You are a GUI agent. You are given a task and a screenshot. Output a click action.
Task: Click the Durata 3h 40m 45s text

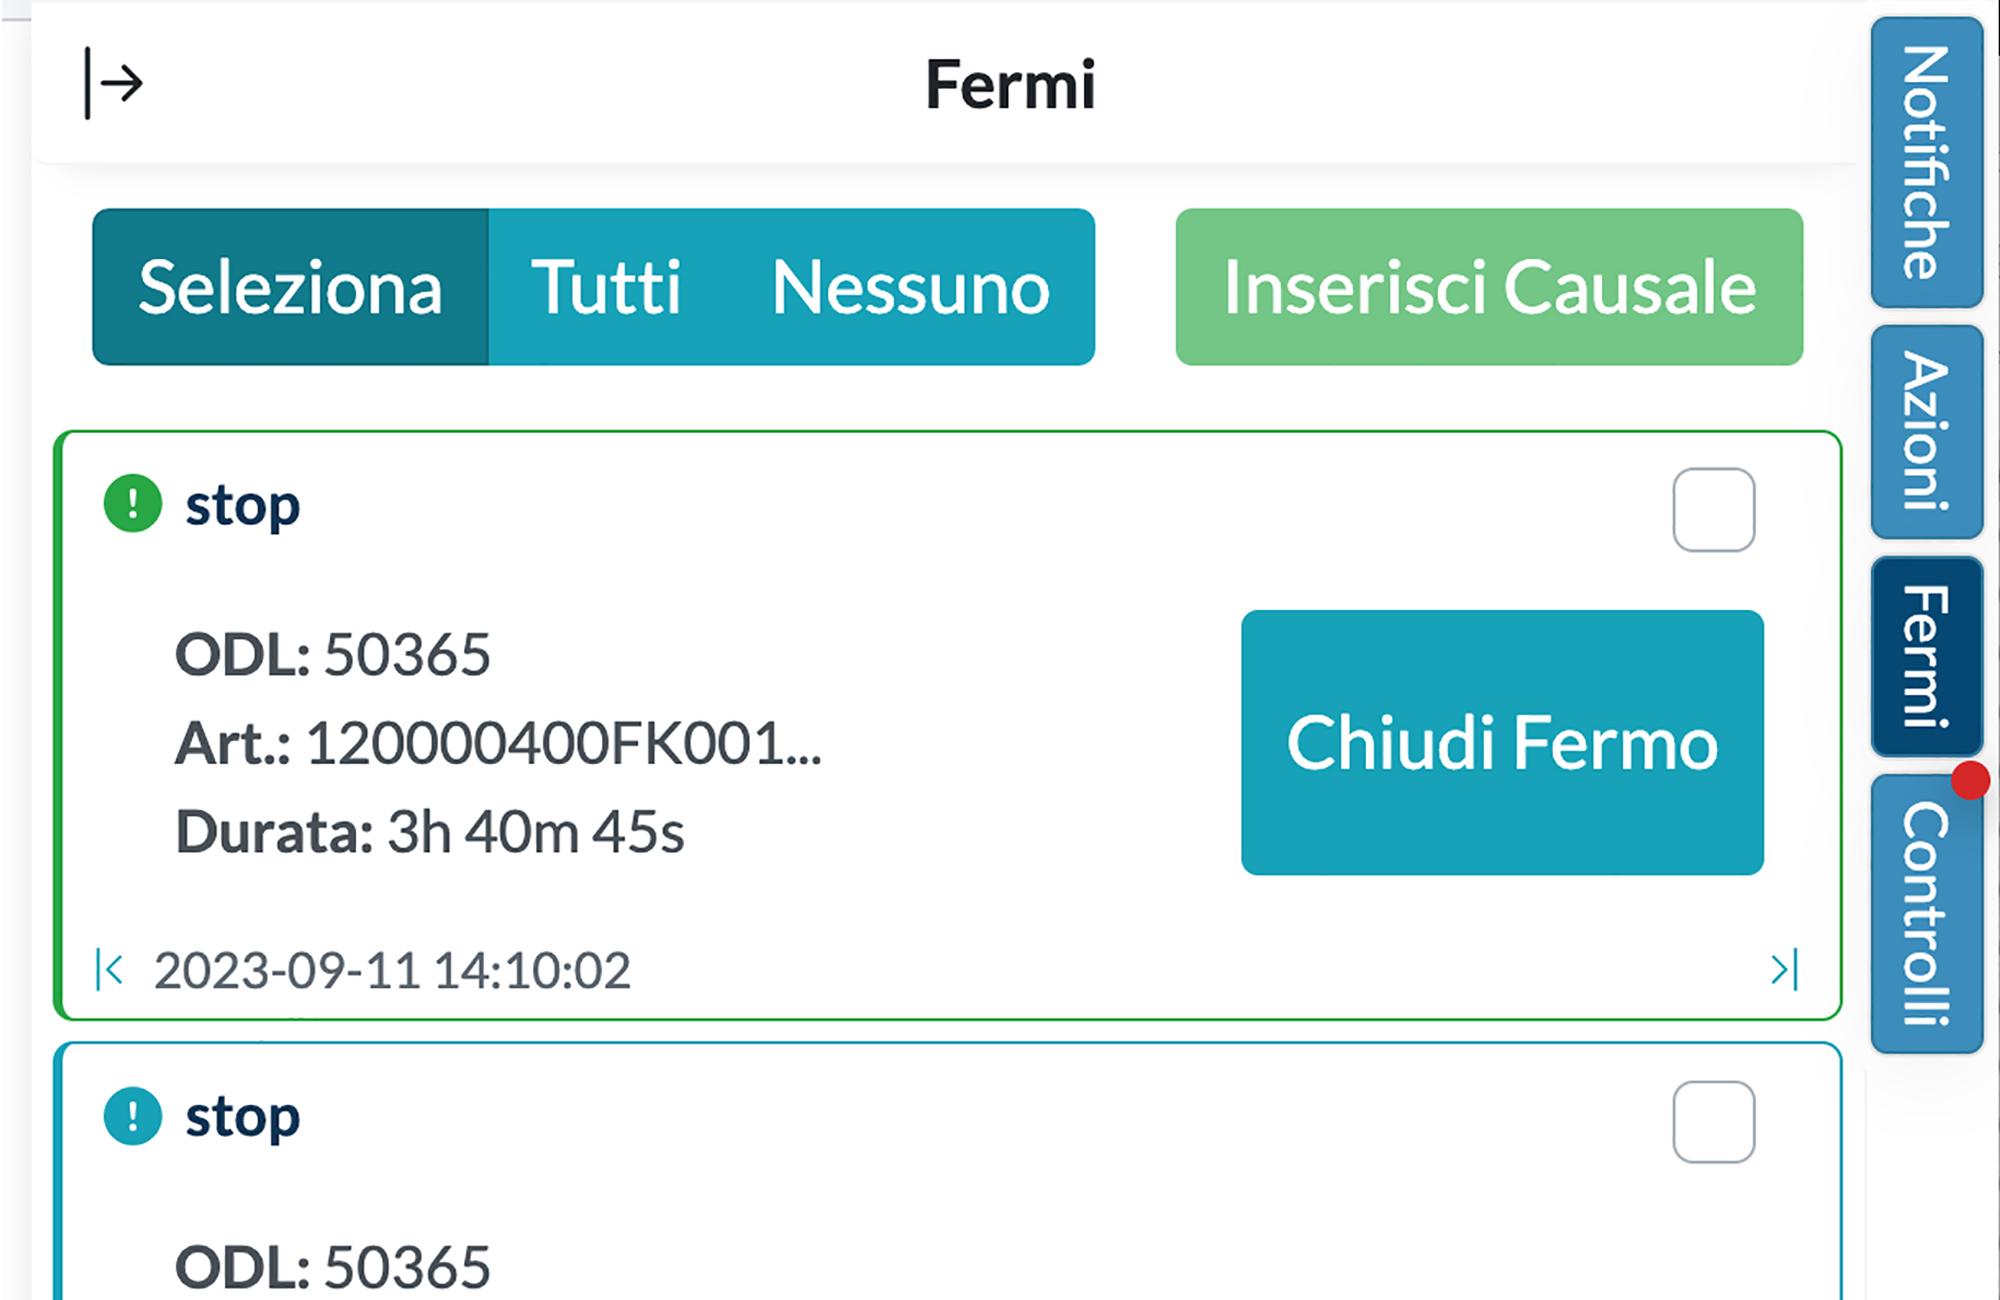click(430, 832)
